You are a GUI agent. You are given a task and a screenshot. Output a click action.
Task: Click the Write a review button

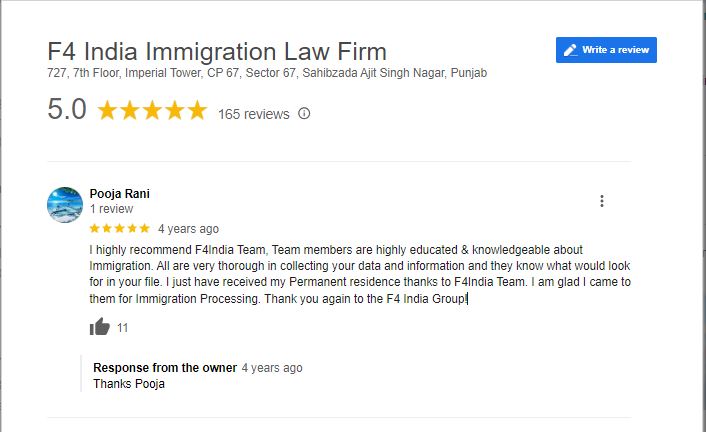click(x=606, y=50)
